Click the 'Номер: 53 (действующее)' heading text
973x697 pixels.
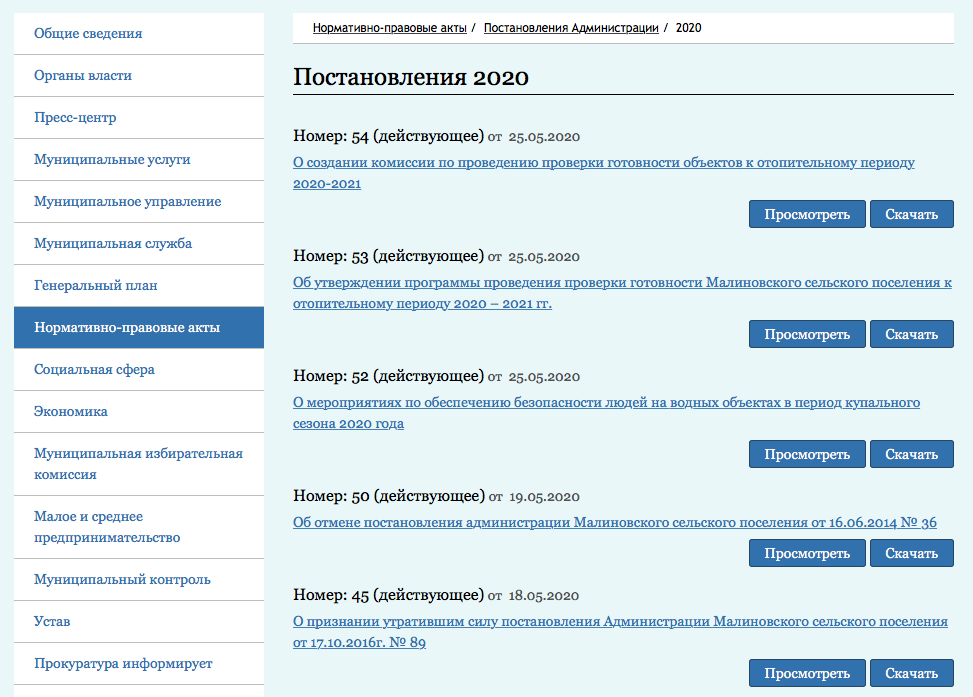tap(388, 256)
